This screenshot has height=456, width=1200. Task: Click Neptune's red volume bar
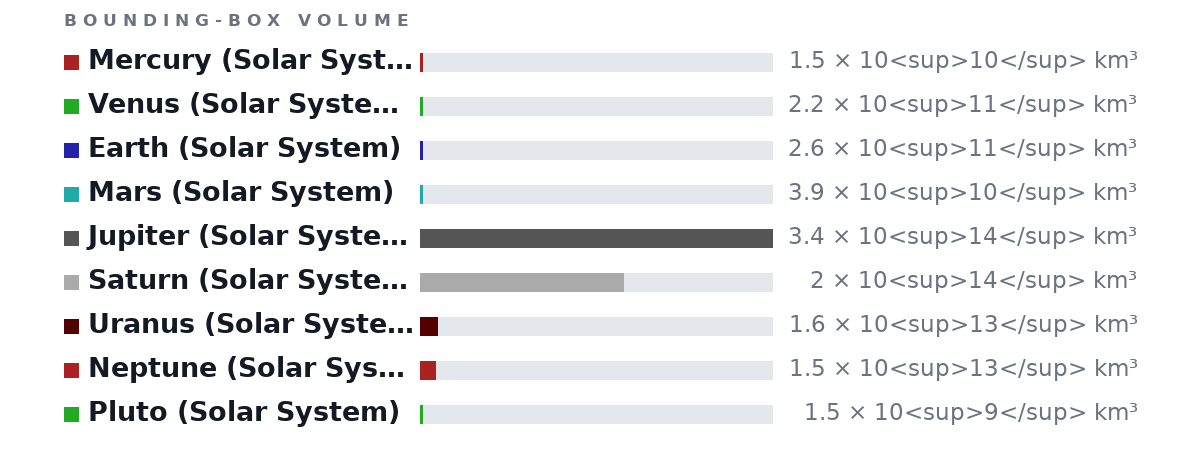428,370
